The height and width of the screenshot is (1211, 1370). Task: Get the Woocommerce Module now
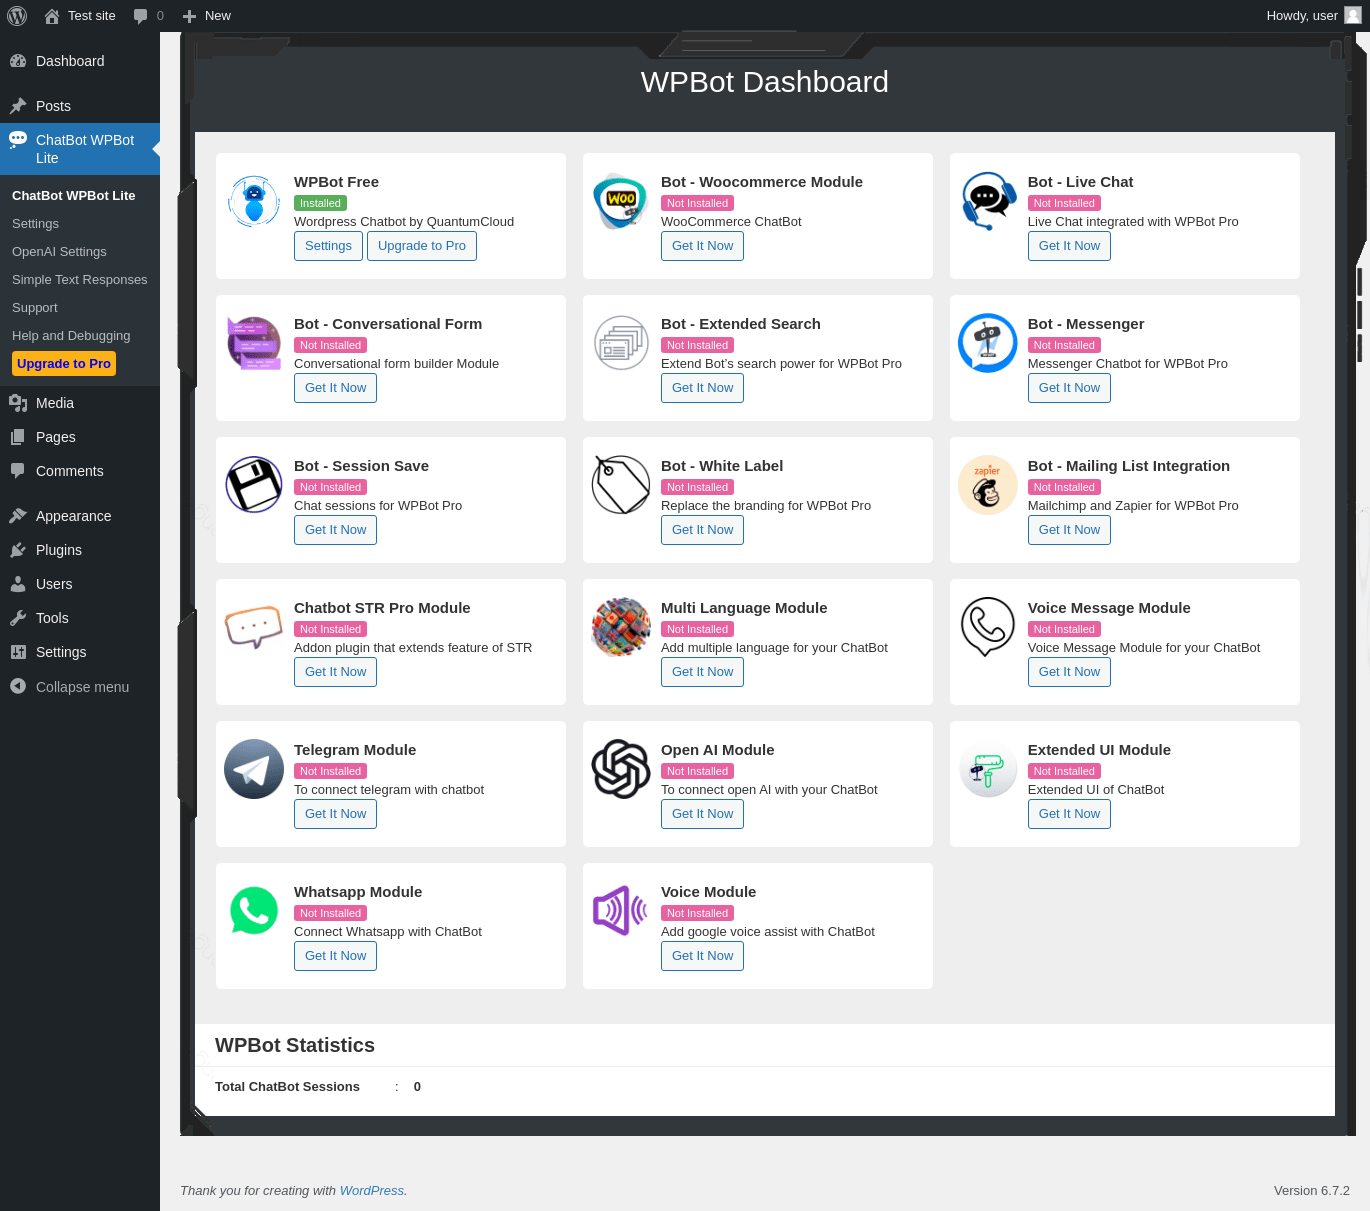[x=702, y=246]
